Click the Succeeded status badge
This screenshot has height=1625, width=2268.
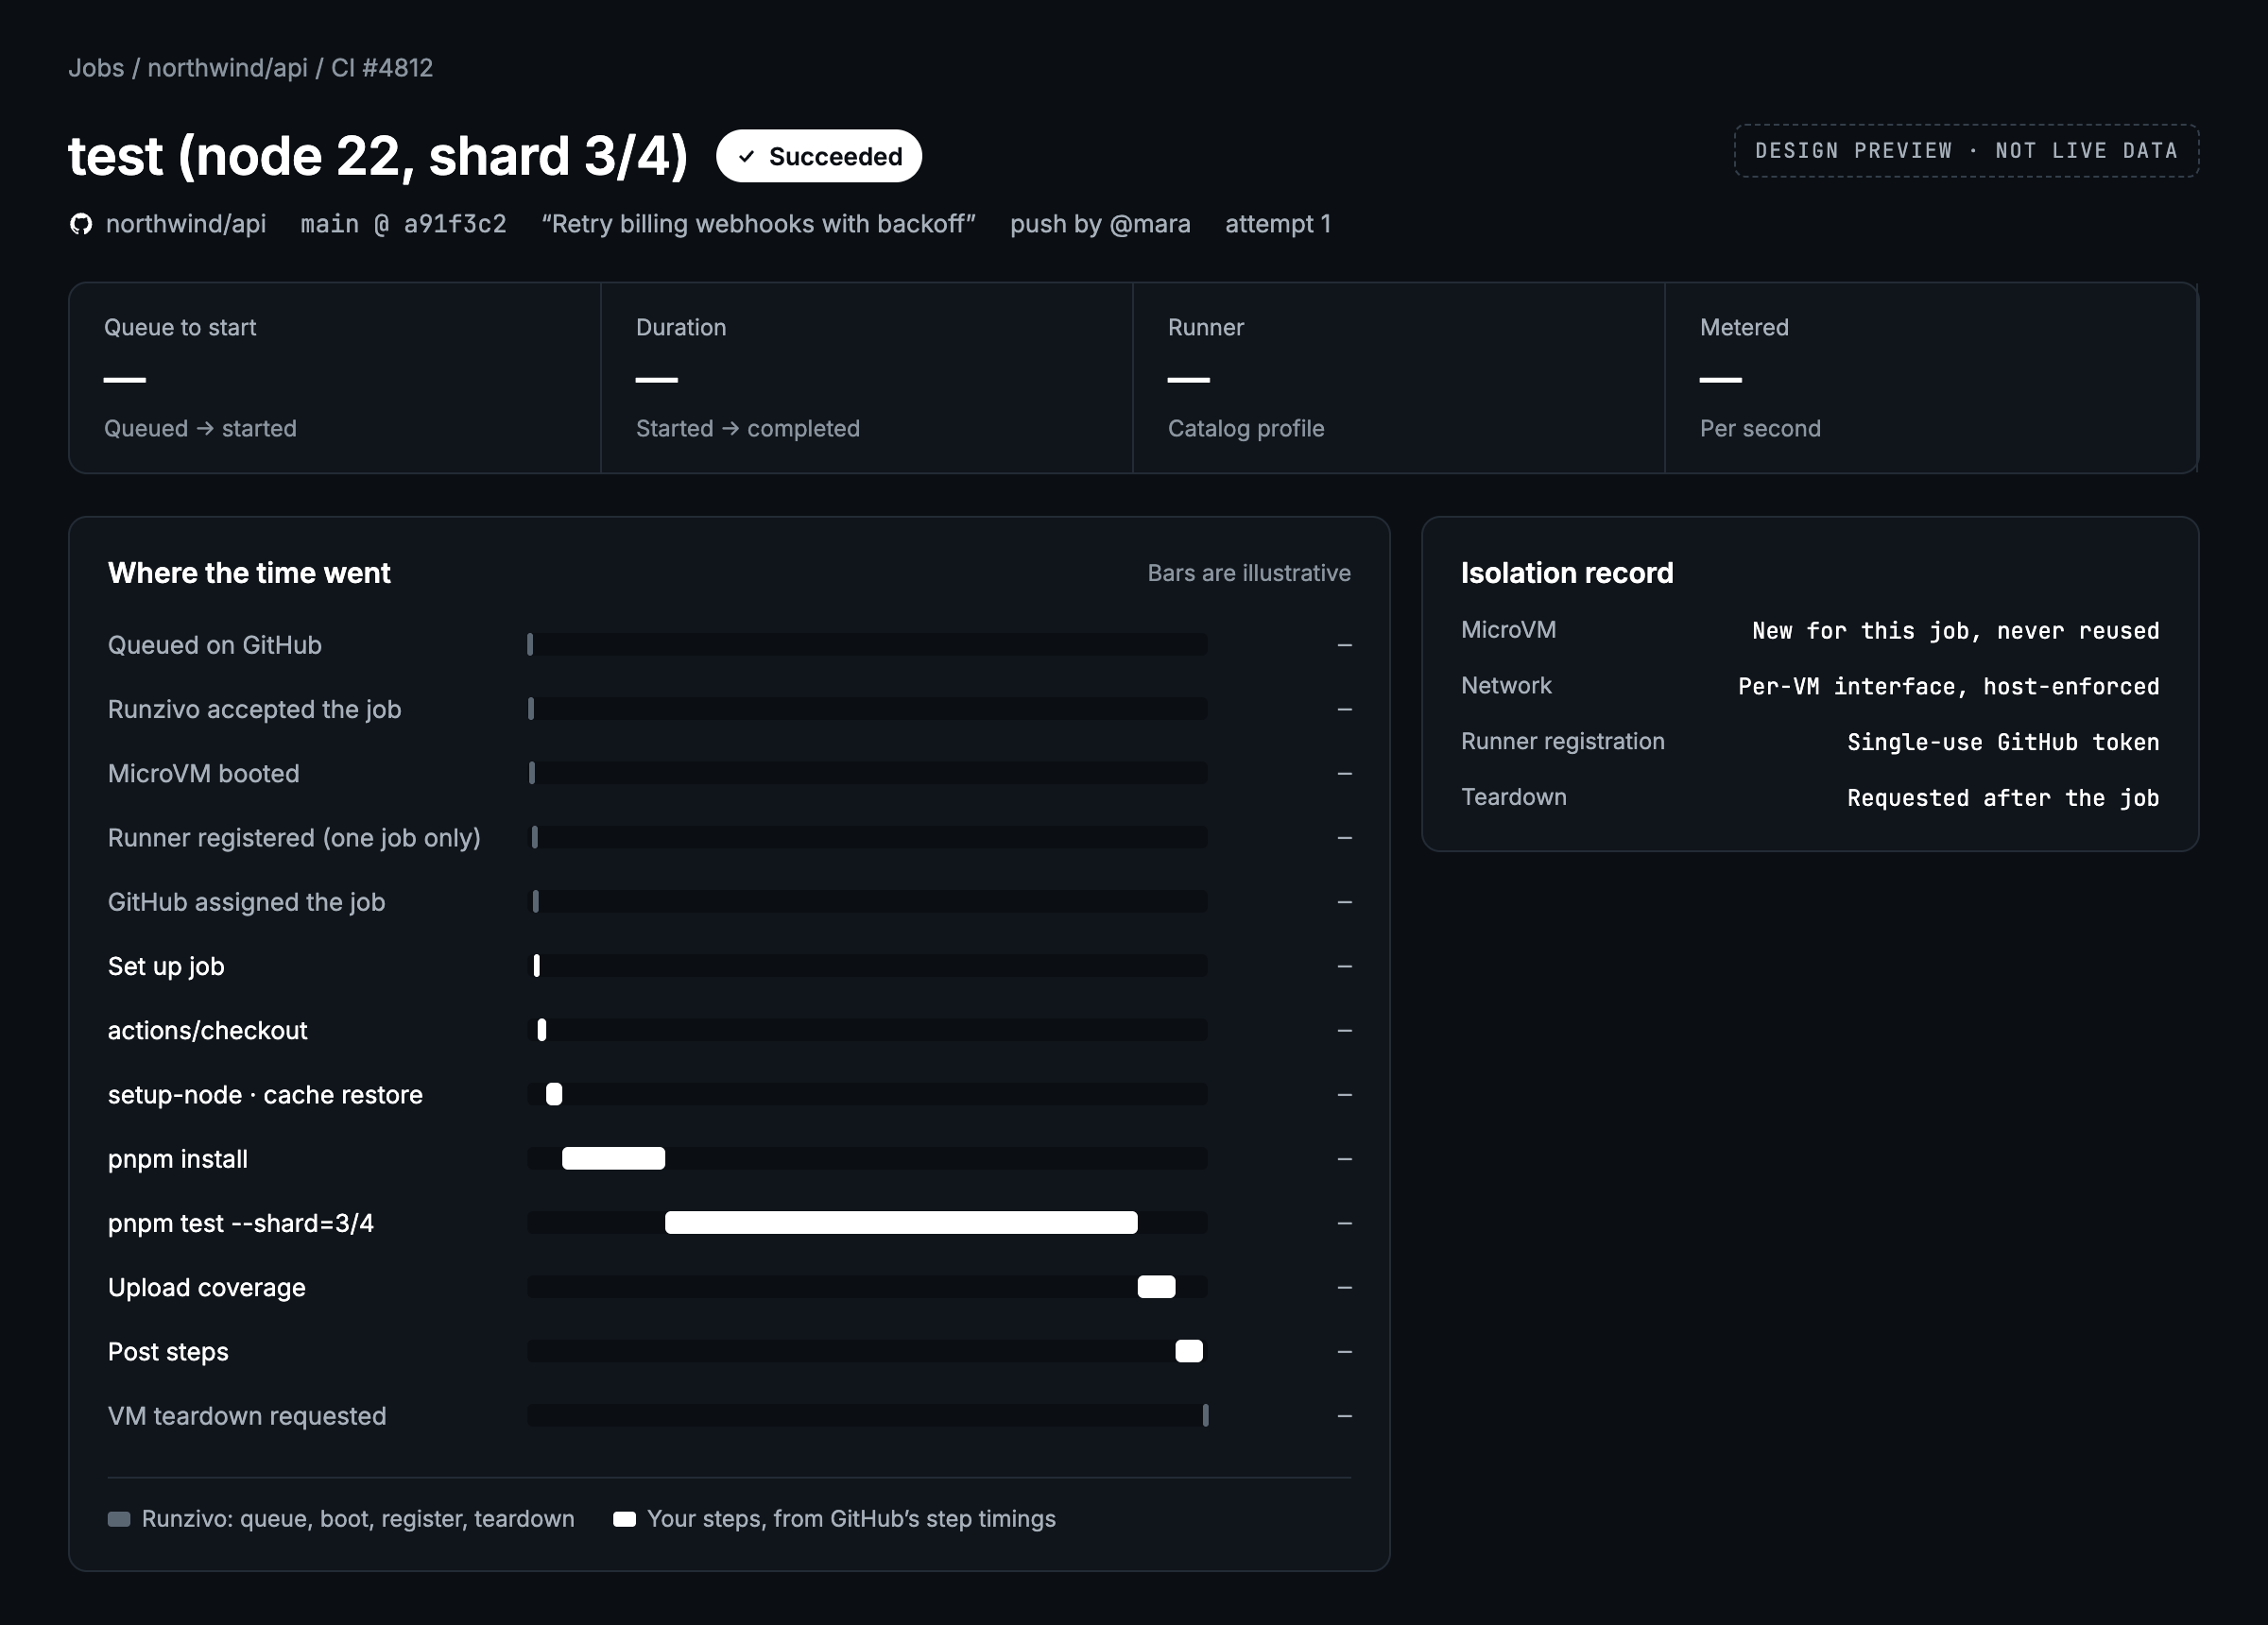tap(819, 156)
